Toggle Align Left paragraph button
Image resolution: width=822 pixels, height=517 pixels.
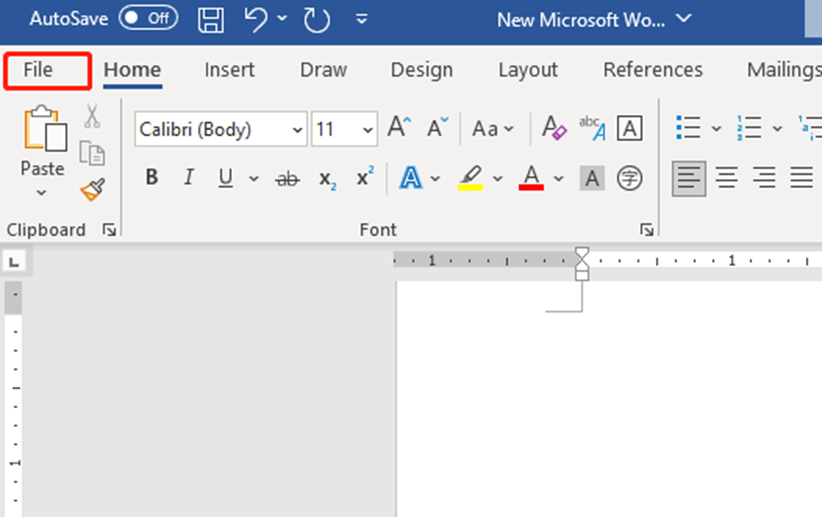coord(689,178)
